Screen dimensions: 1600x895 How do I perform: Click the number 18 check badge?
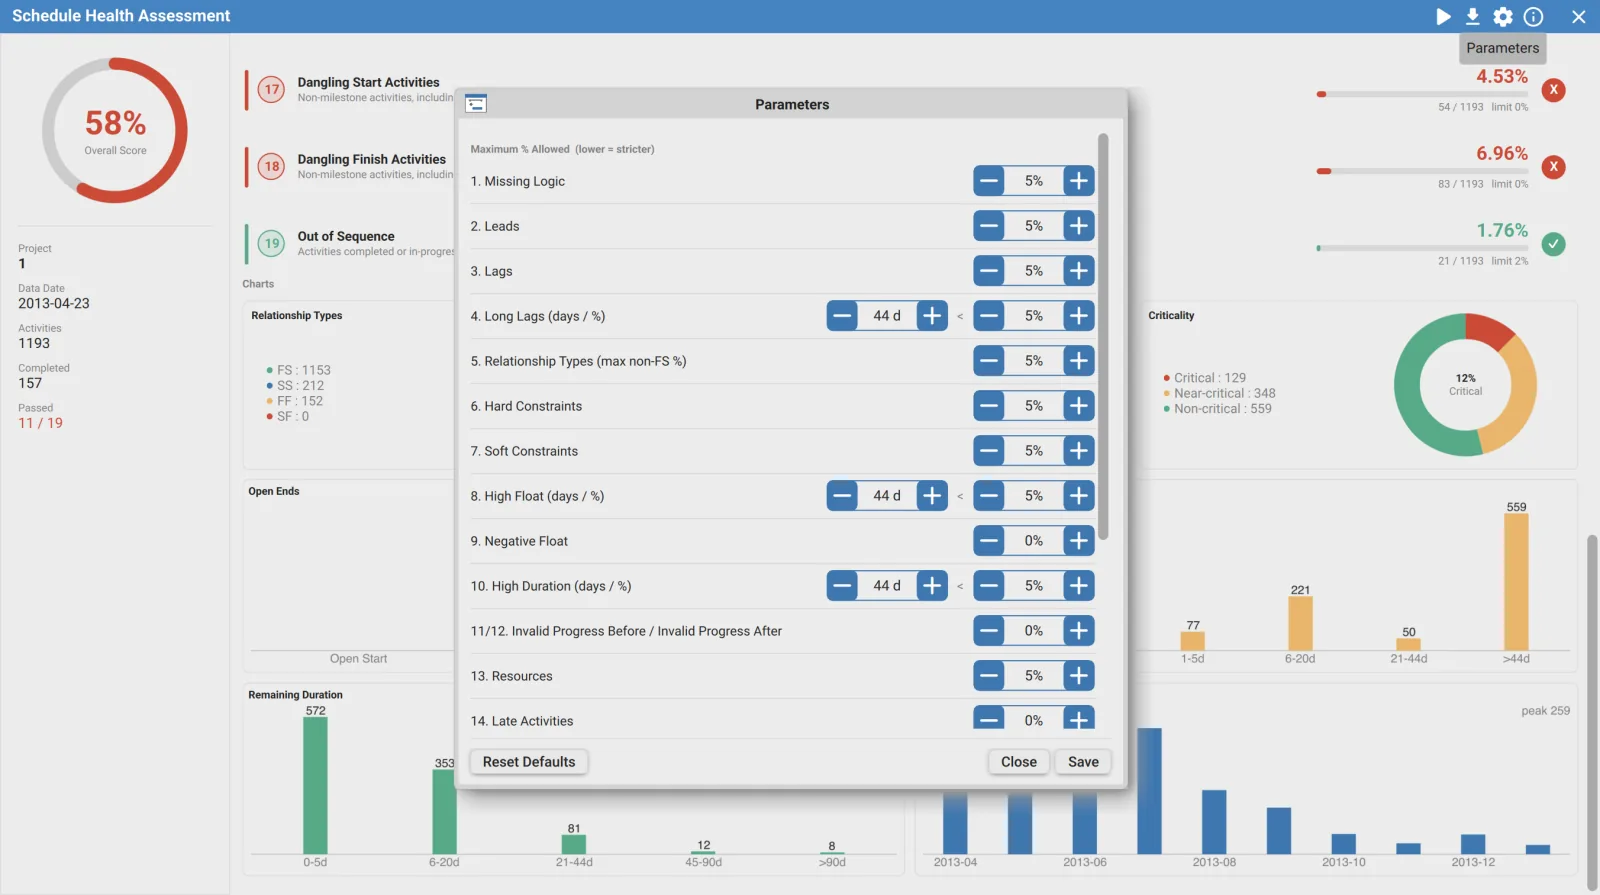click(x=272, y=166)
